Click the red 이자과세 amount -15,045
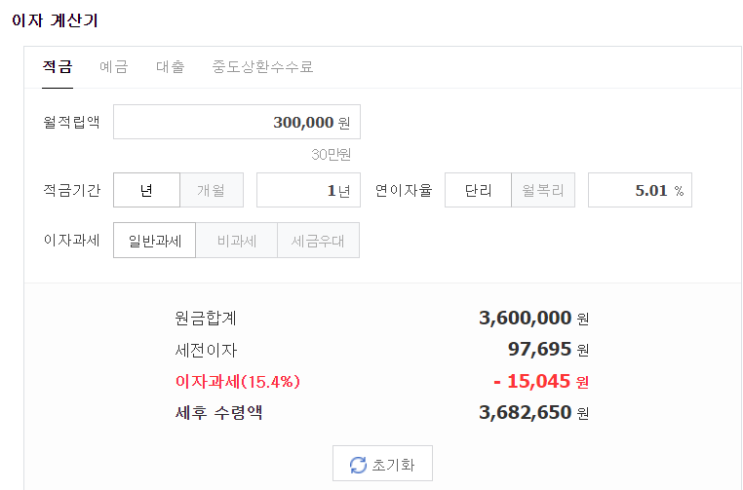This screenshot has width=743, height=490. [532, 381]
